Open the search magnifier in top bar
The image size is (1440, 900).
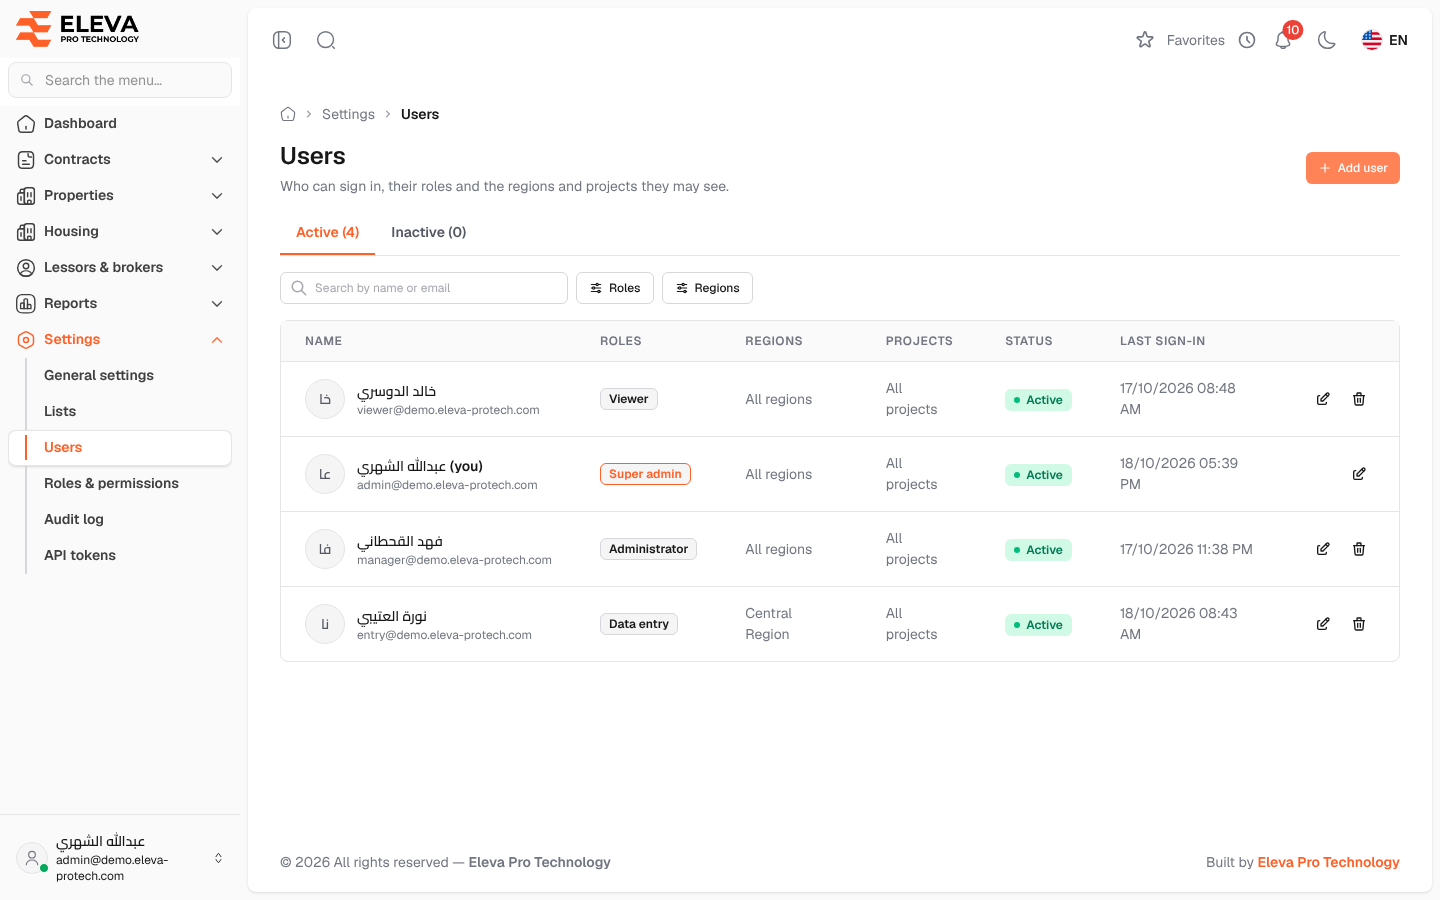click(326, 40)
